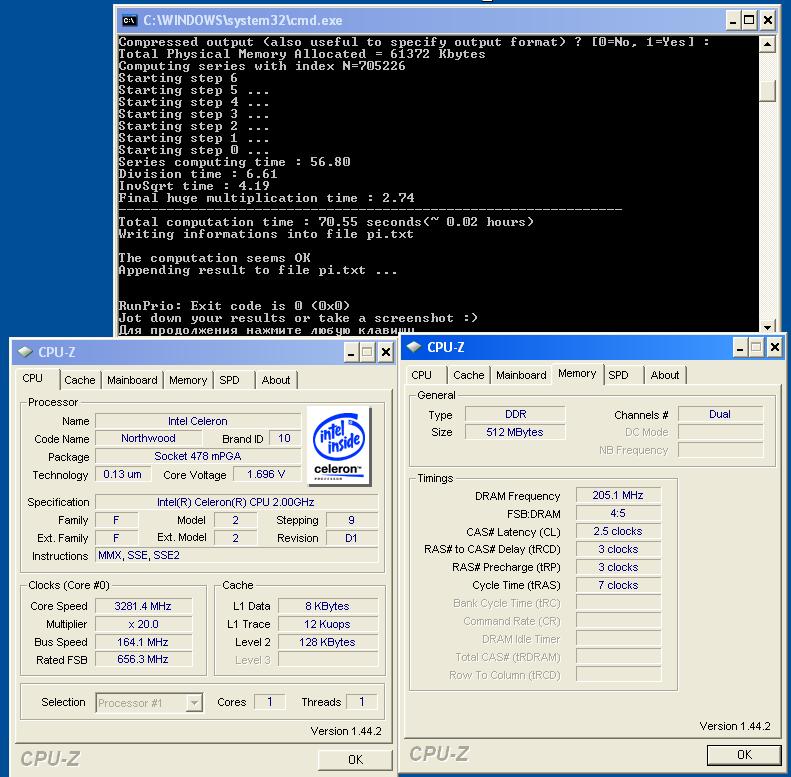
Task: Click cmd scrollbar up arrow
Action: (767, 44)
